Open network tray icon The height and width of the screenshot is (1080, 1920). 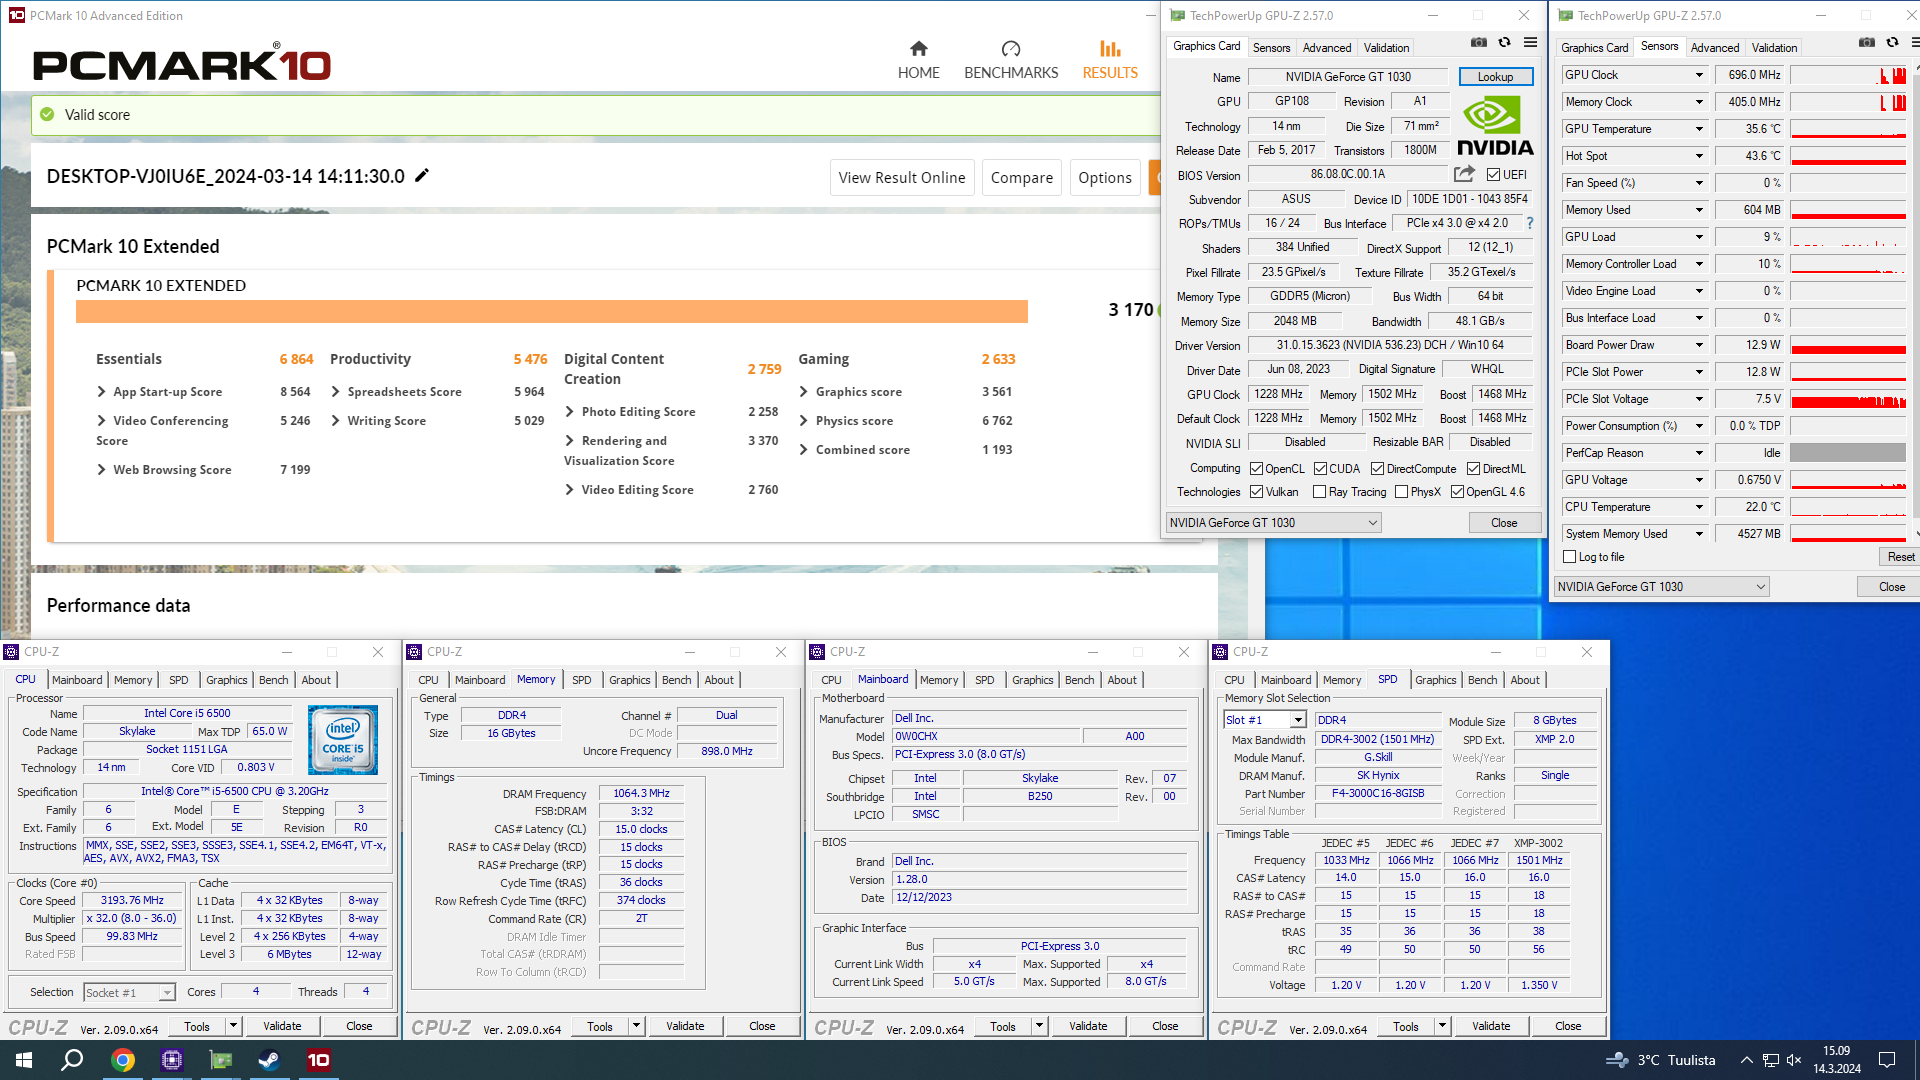point(1771,1060)
